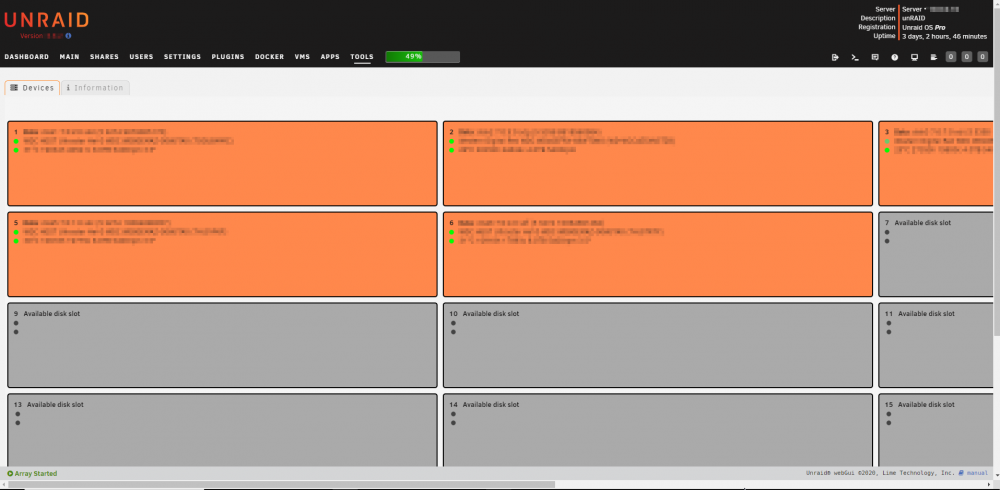This screenshot has height=490, width=1000.
Task: Select orange disk slot 5 card
Action: point(222,254)
